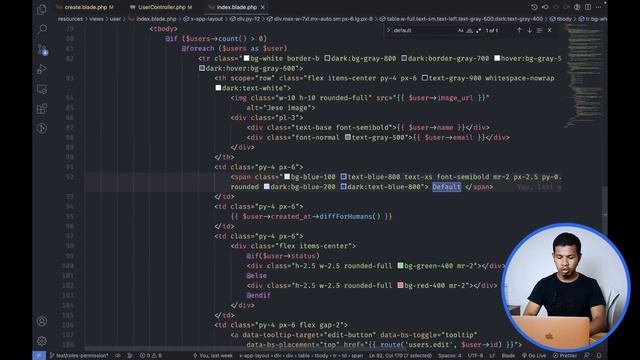Viewport: 640px width, 360px height.
Task: Click the div.py-12 breadcrumb
Action: pos(245,19)
